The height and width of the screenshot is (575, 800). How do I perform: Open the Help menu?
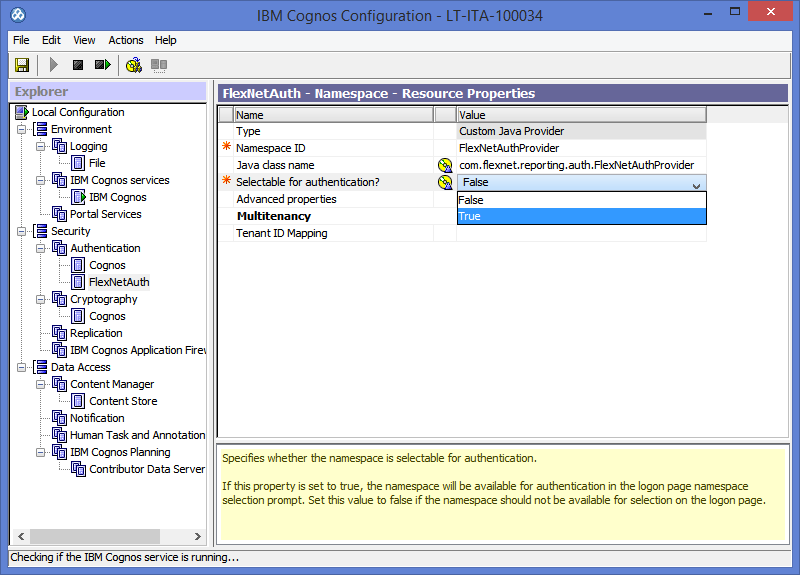pos(165,40)
